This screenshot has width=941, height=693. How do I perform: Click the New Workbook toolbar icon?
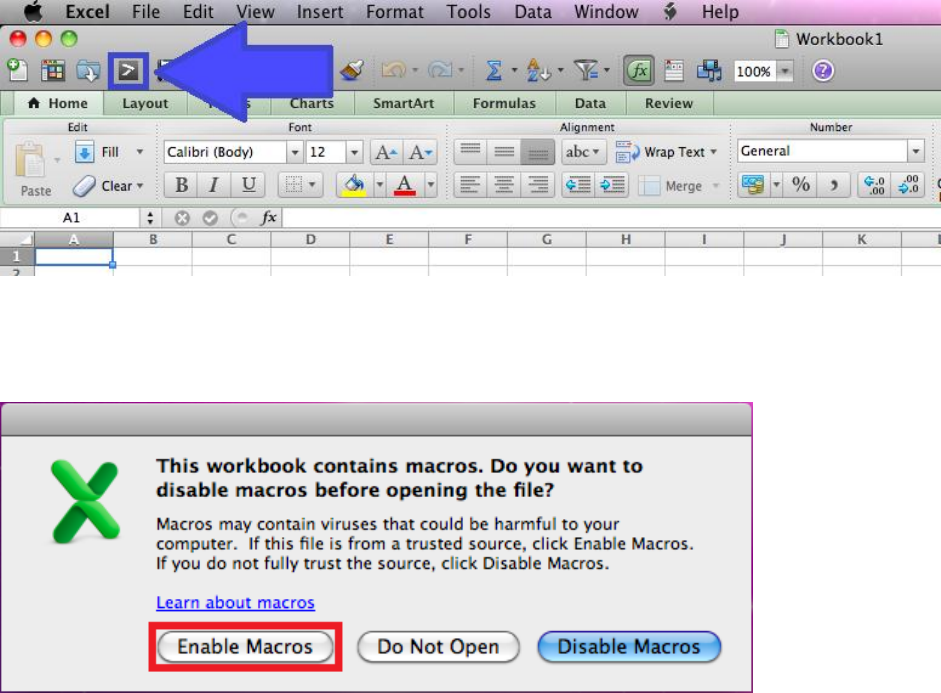click(x=17, y=71)
